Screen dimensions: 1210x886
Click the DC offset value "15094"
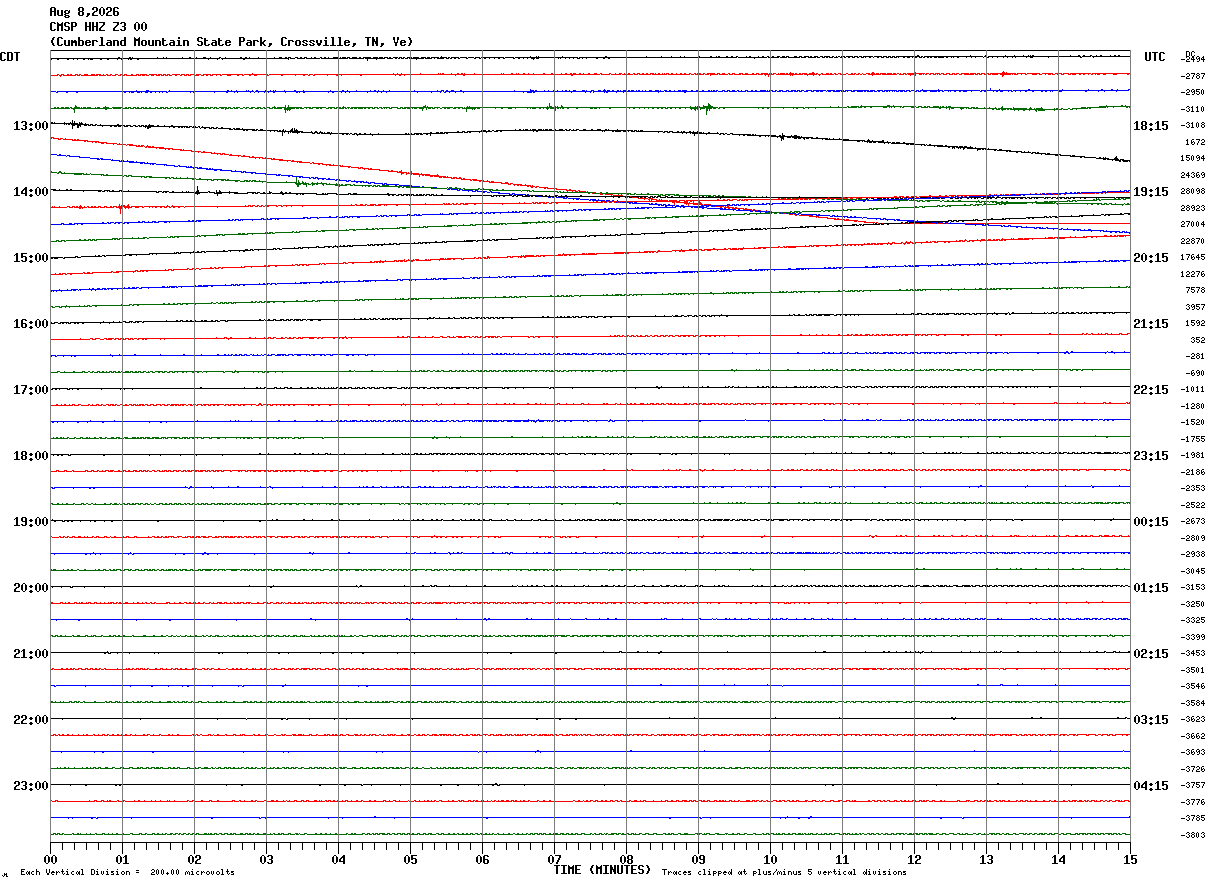pyautogui.click(x=1193, y=158)
